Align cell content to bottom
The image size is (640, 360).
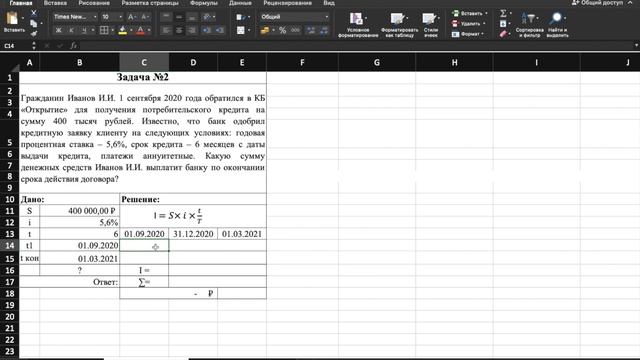point(192,17)
